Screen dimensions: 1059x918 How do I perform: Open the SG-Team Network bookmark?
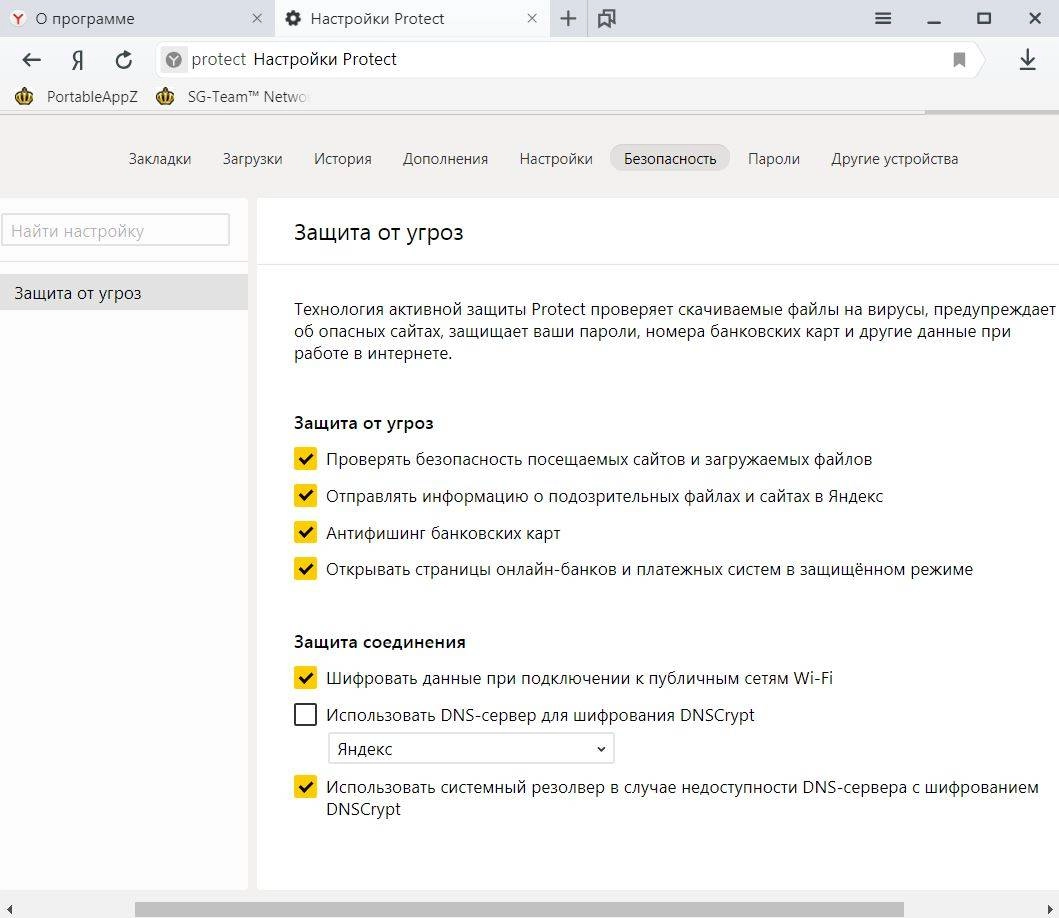coord(232,97)
